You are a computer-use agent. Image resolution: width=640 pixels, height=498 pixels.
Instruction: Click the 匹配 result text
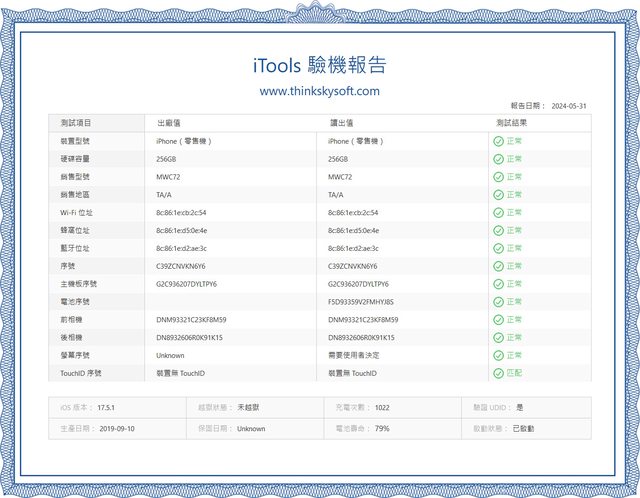pos(514,373)
